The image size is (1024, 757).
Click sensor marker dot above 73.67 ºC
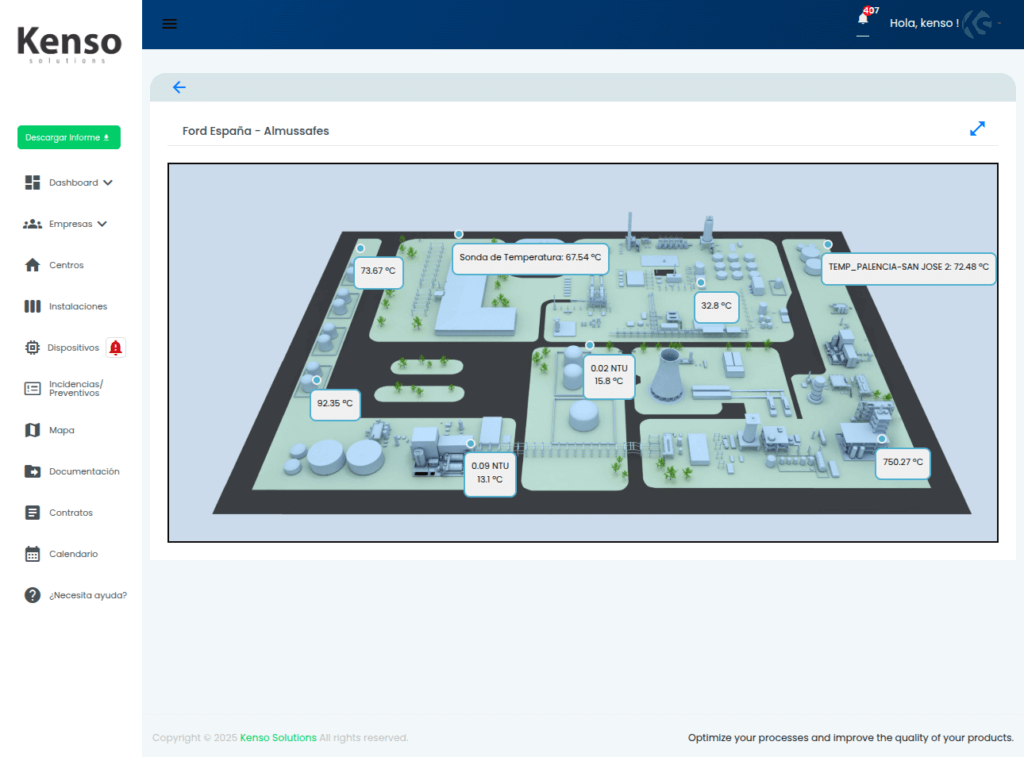pos(360,248)
